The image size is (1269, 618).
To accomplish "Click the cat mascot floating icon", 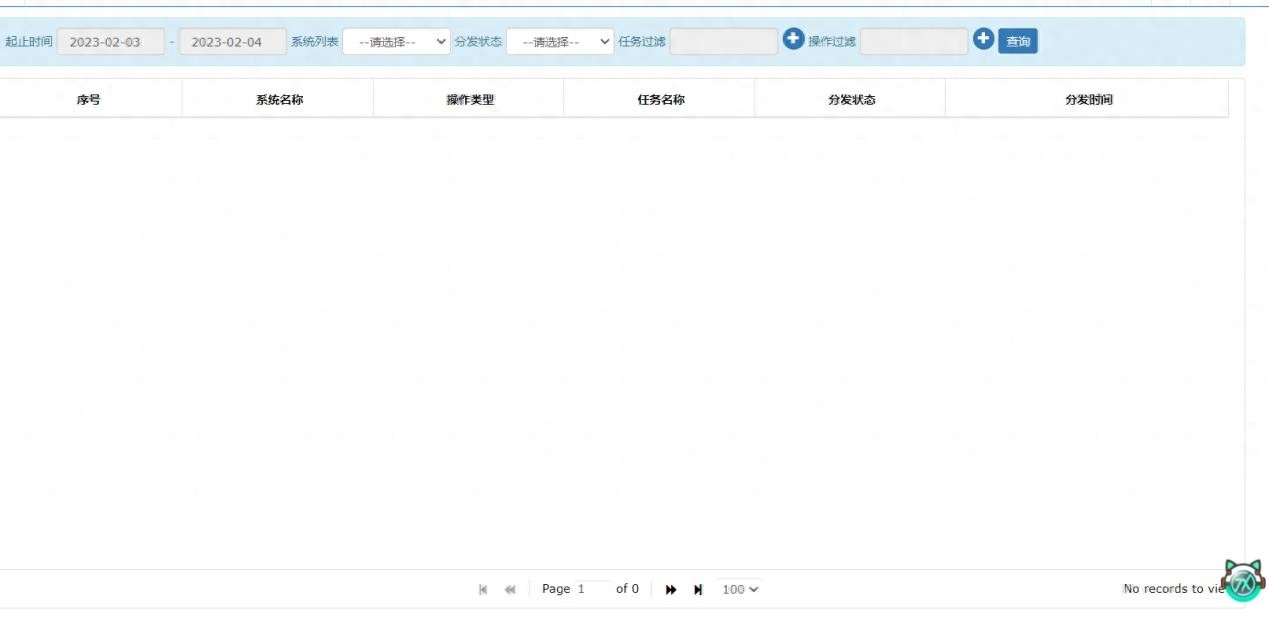I will (1243, 580).
